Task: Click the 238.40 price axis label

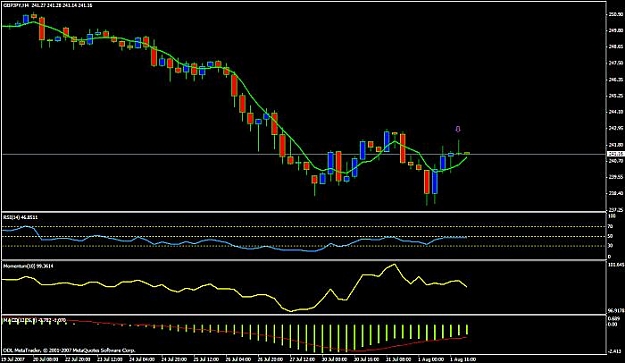Action: pyautogui.click(x=615, y=193)
